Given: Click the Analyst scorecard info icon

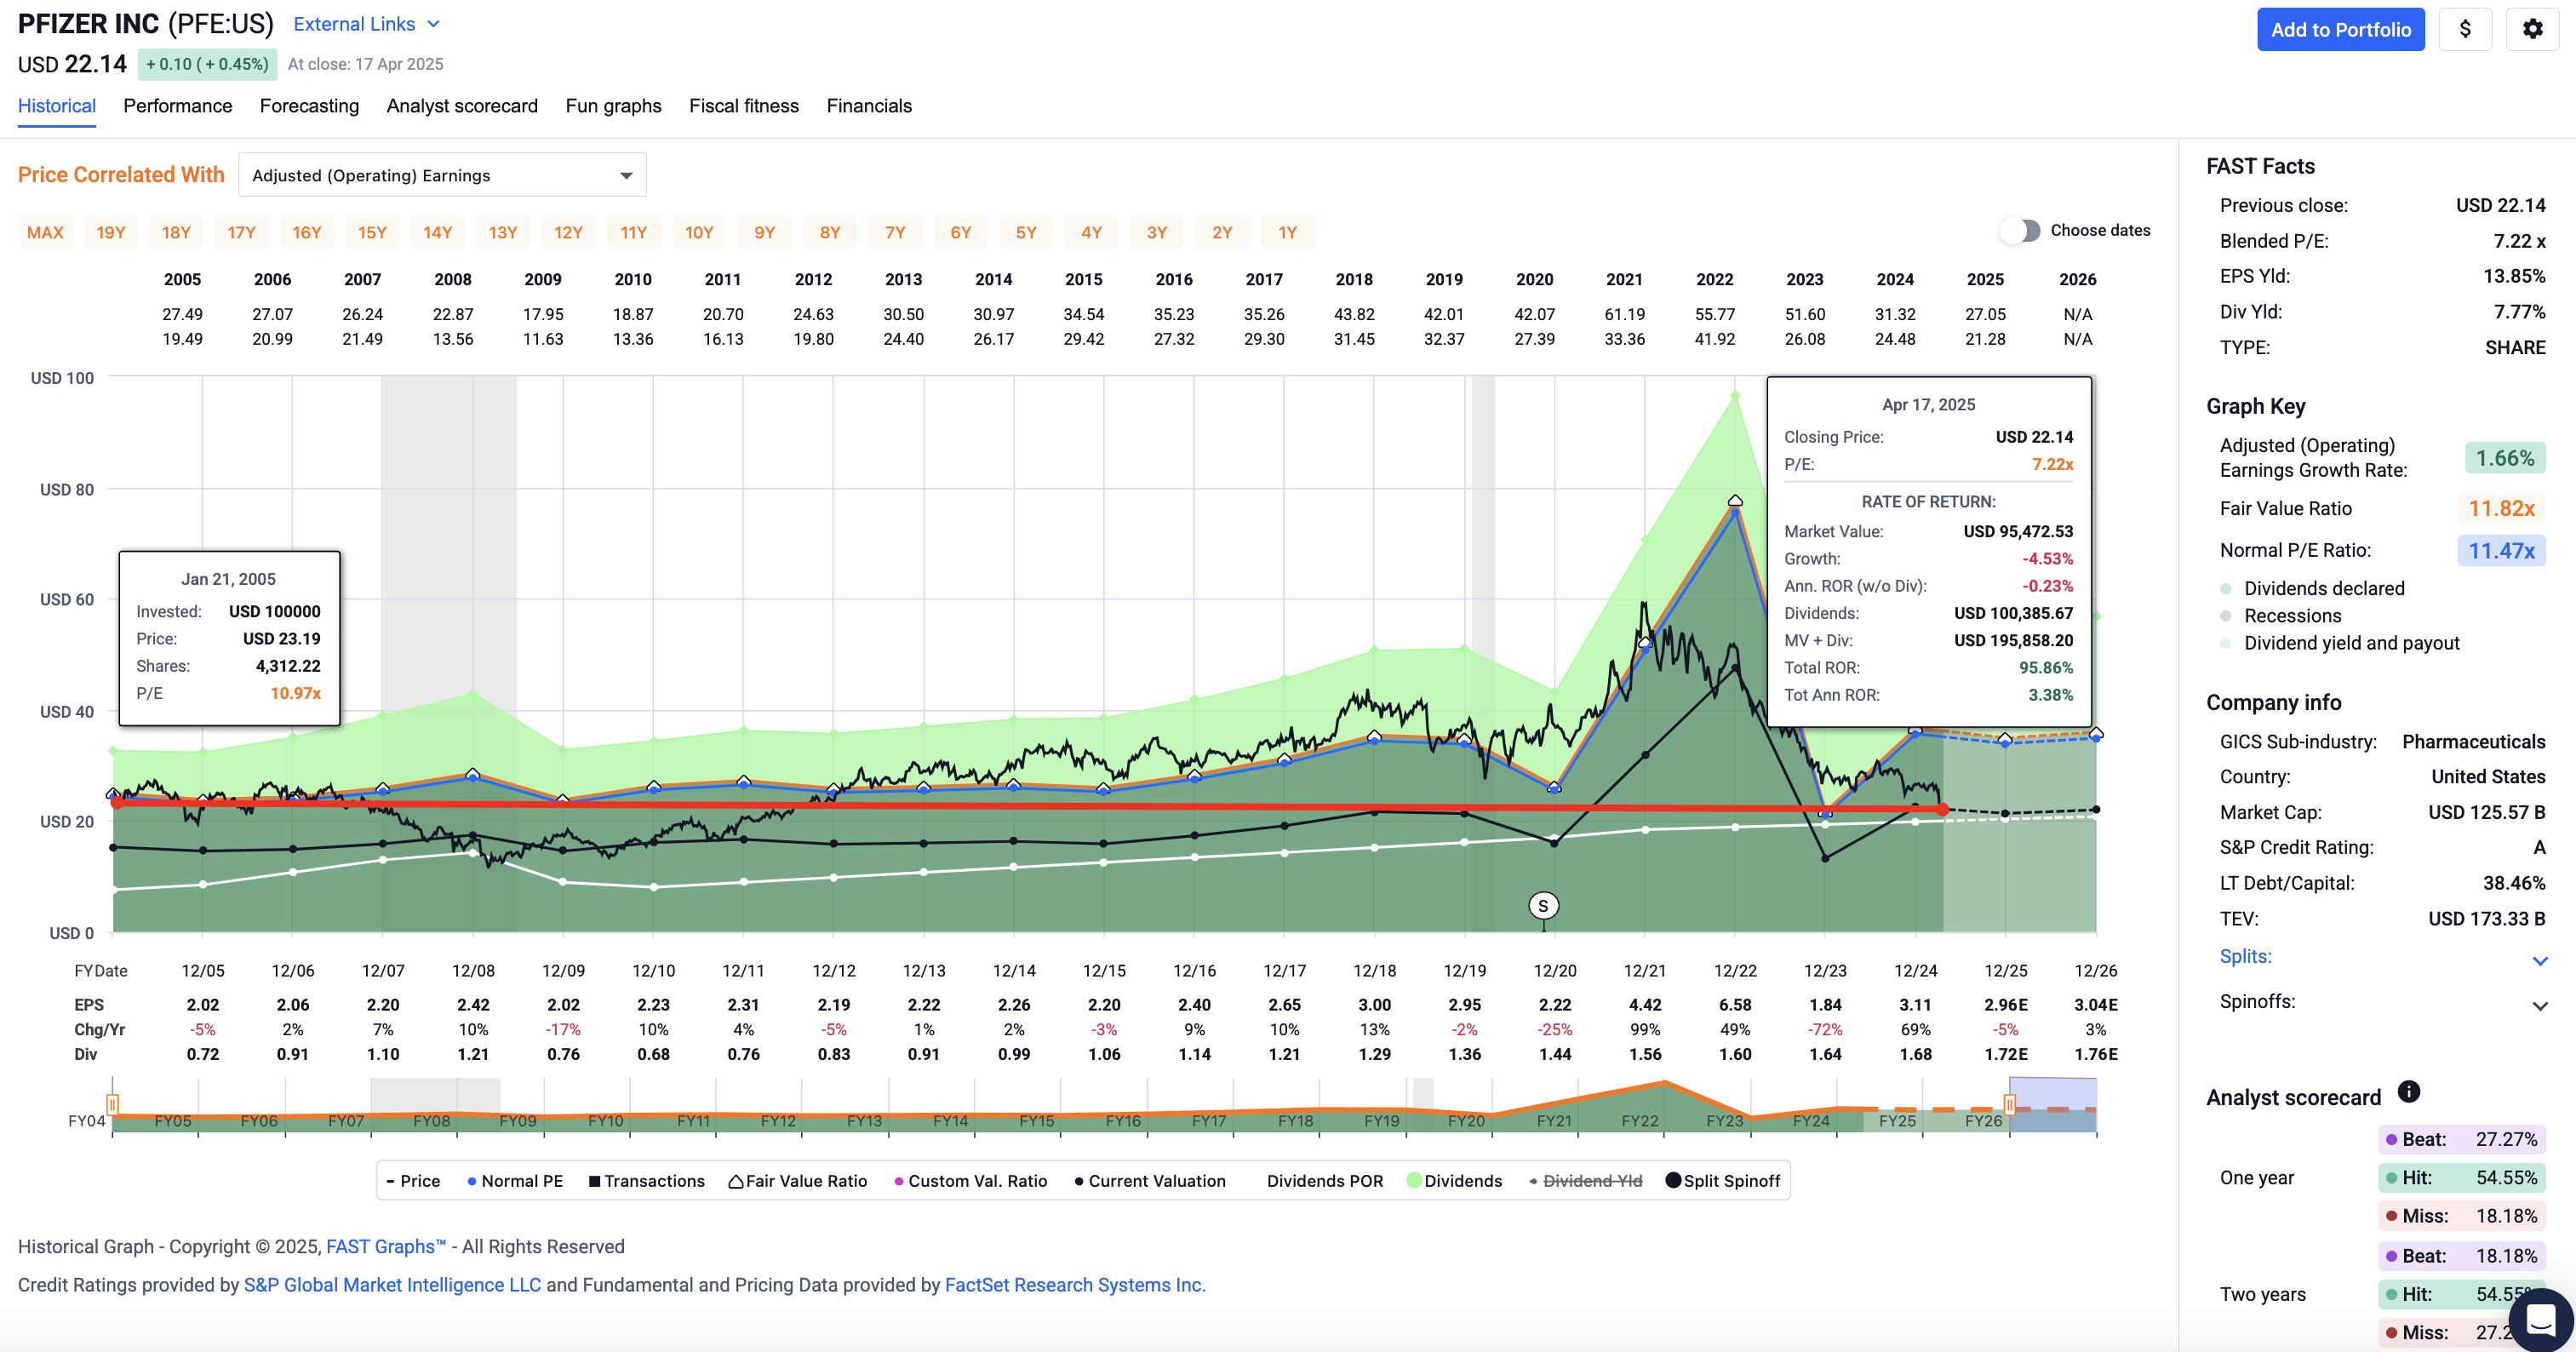Looking at the screenshot, I should pos(2410,1092).
